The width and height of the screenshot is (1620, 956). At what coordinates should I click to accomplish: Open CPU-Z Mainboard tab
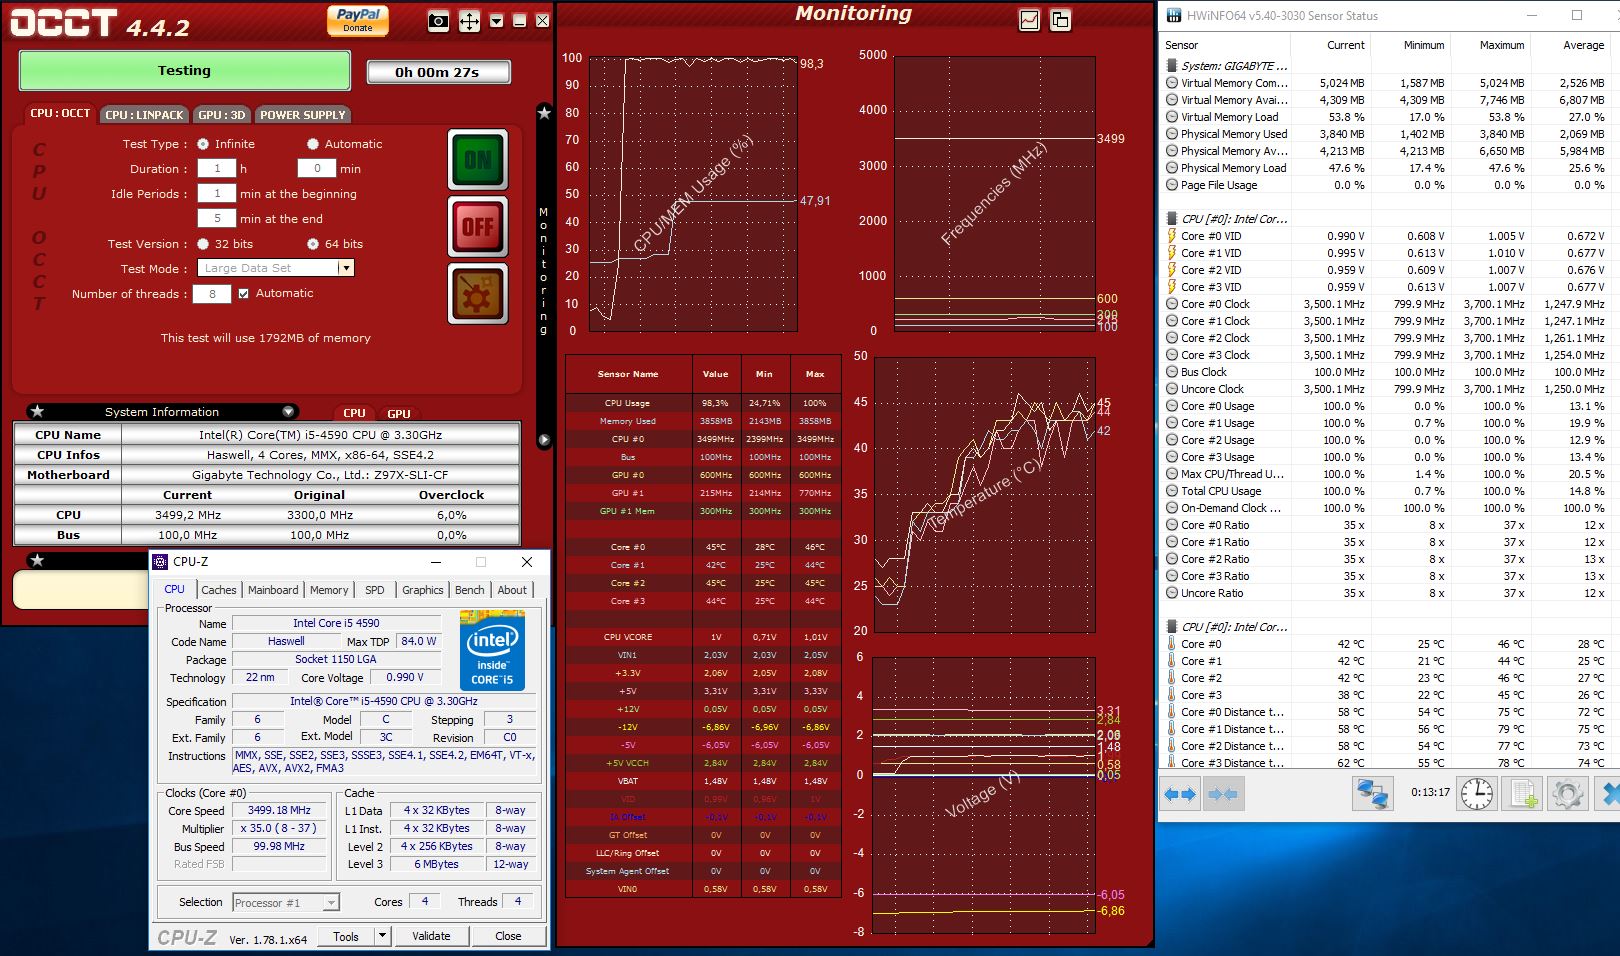[273, 590]
